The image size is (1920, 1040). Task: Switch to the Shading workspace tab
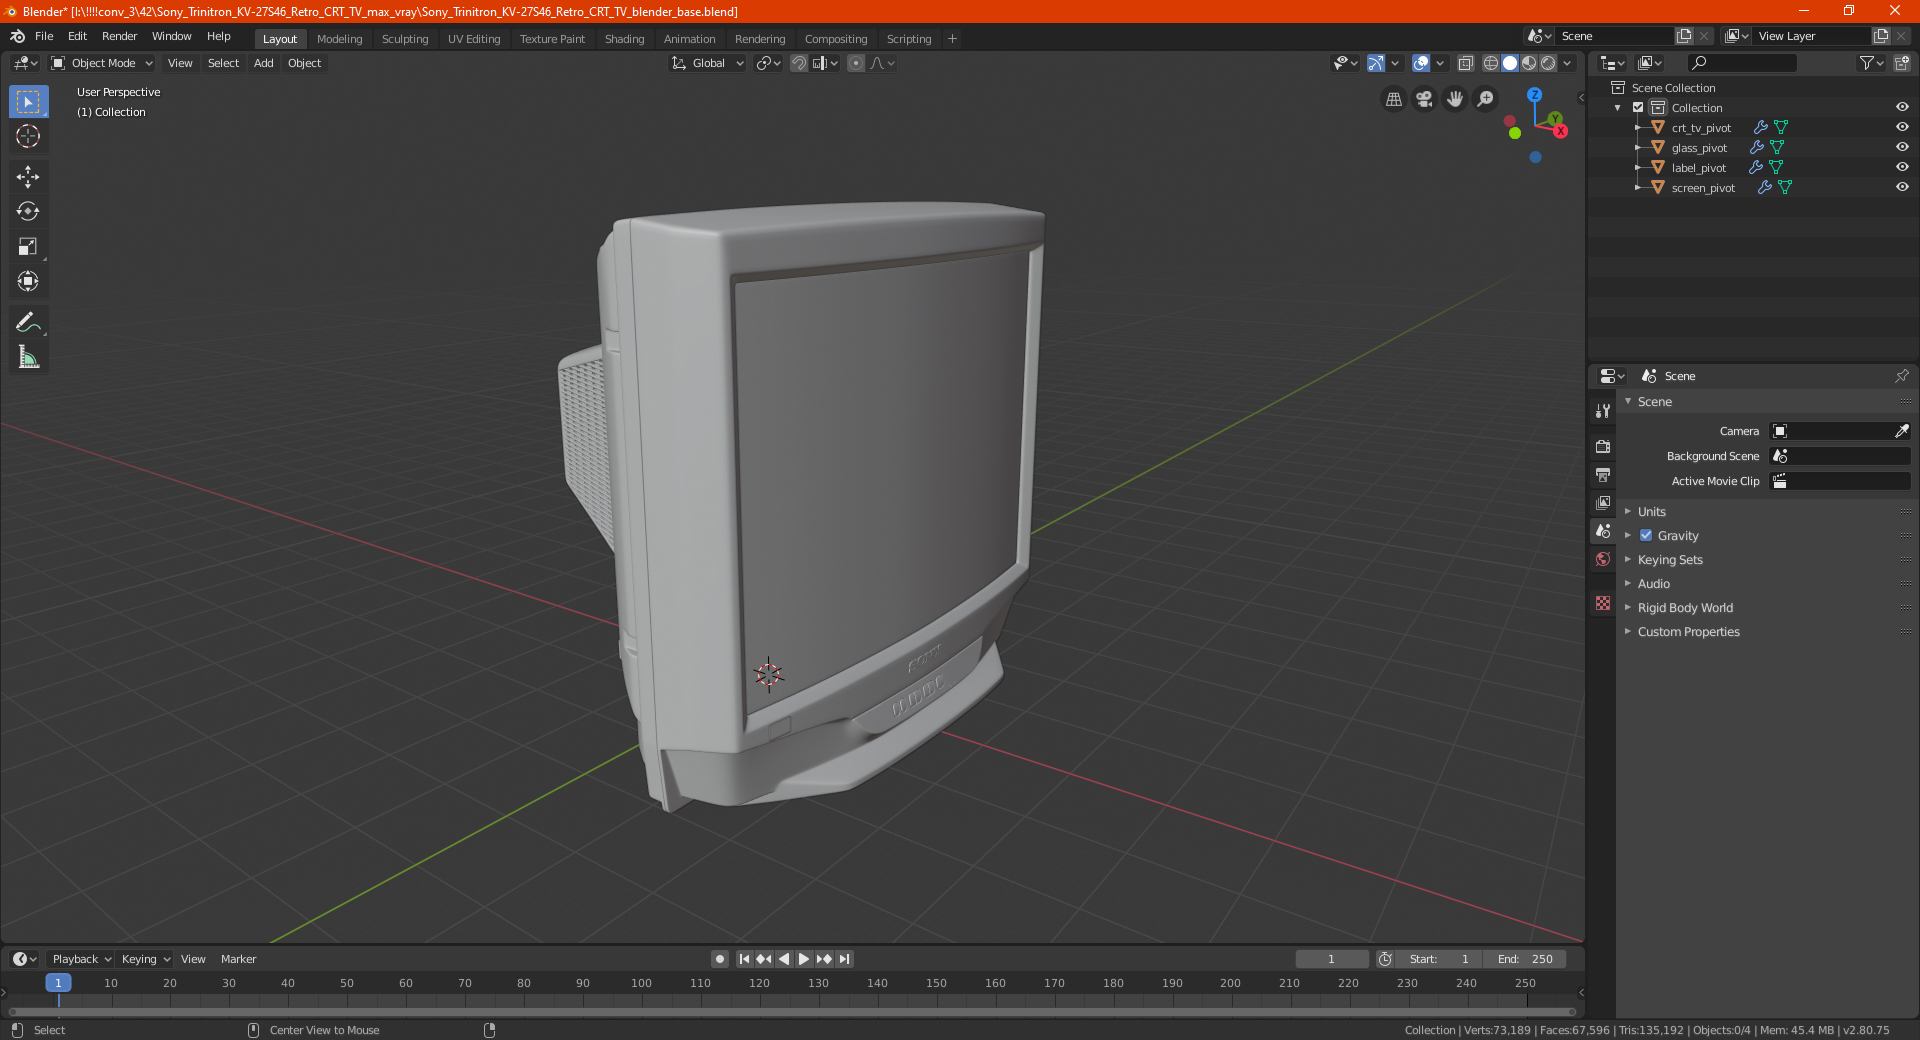(x=624, y=39)
